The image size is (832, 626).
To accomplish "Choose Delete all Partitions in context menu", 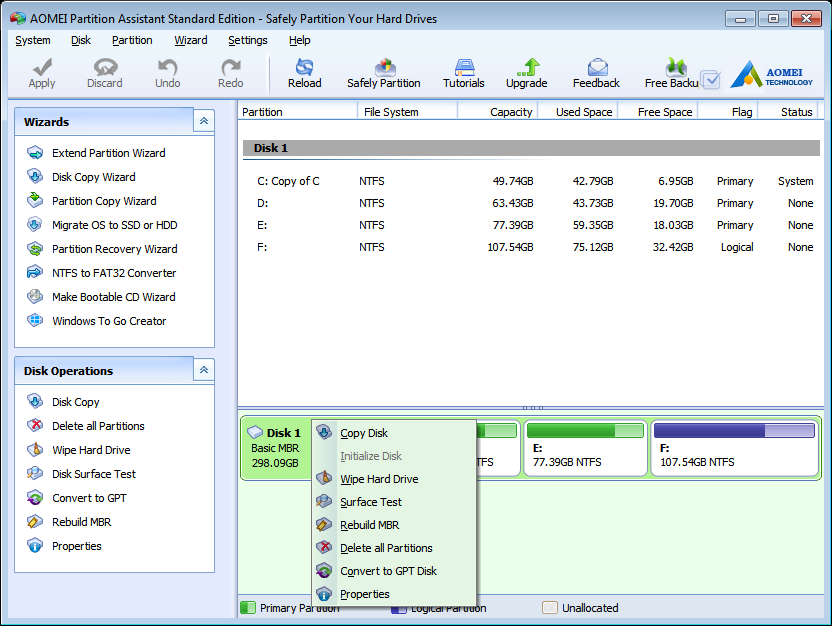I will click(x=394, y=548).
